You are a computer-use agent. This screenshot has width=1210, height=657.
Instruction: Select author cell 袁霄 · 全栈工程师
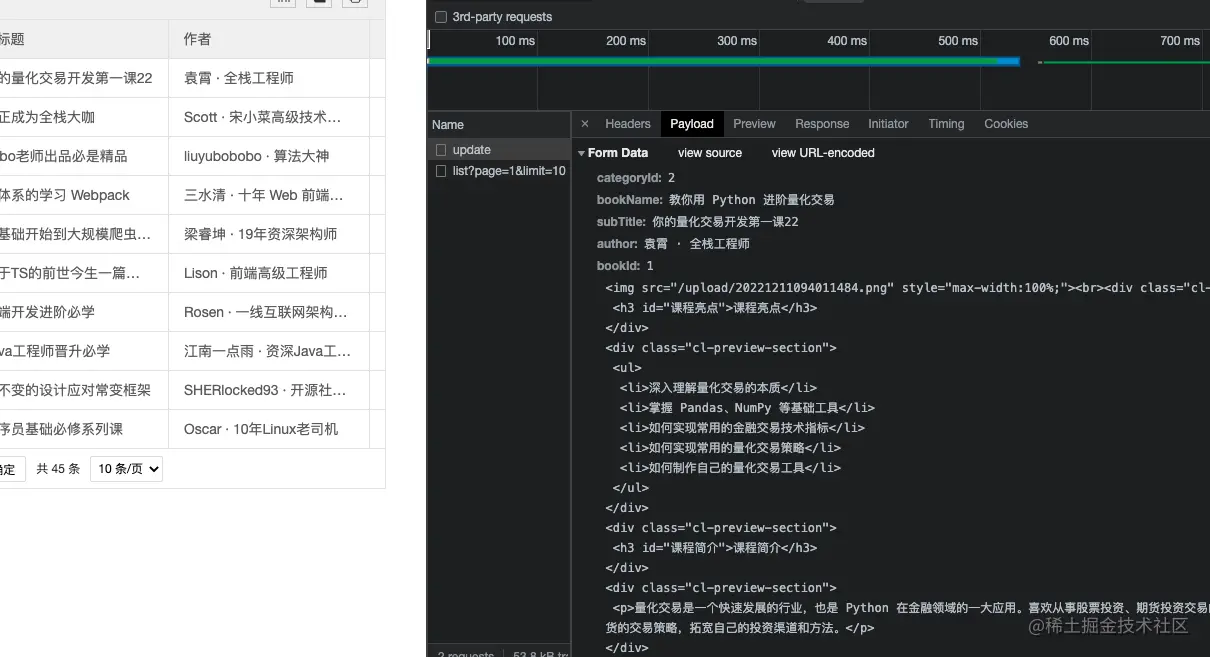(269, 78)
